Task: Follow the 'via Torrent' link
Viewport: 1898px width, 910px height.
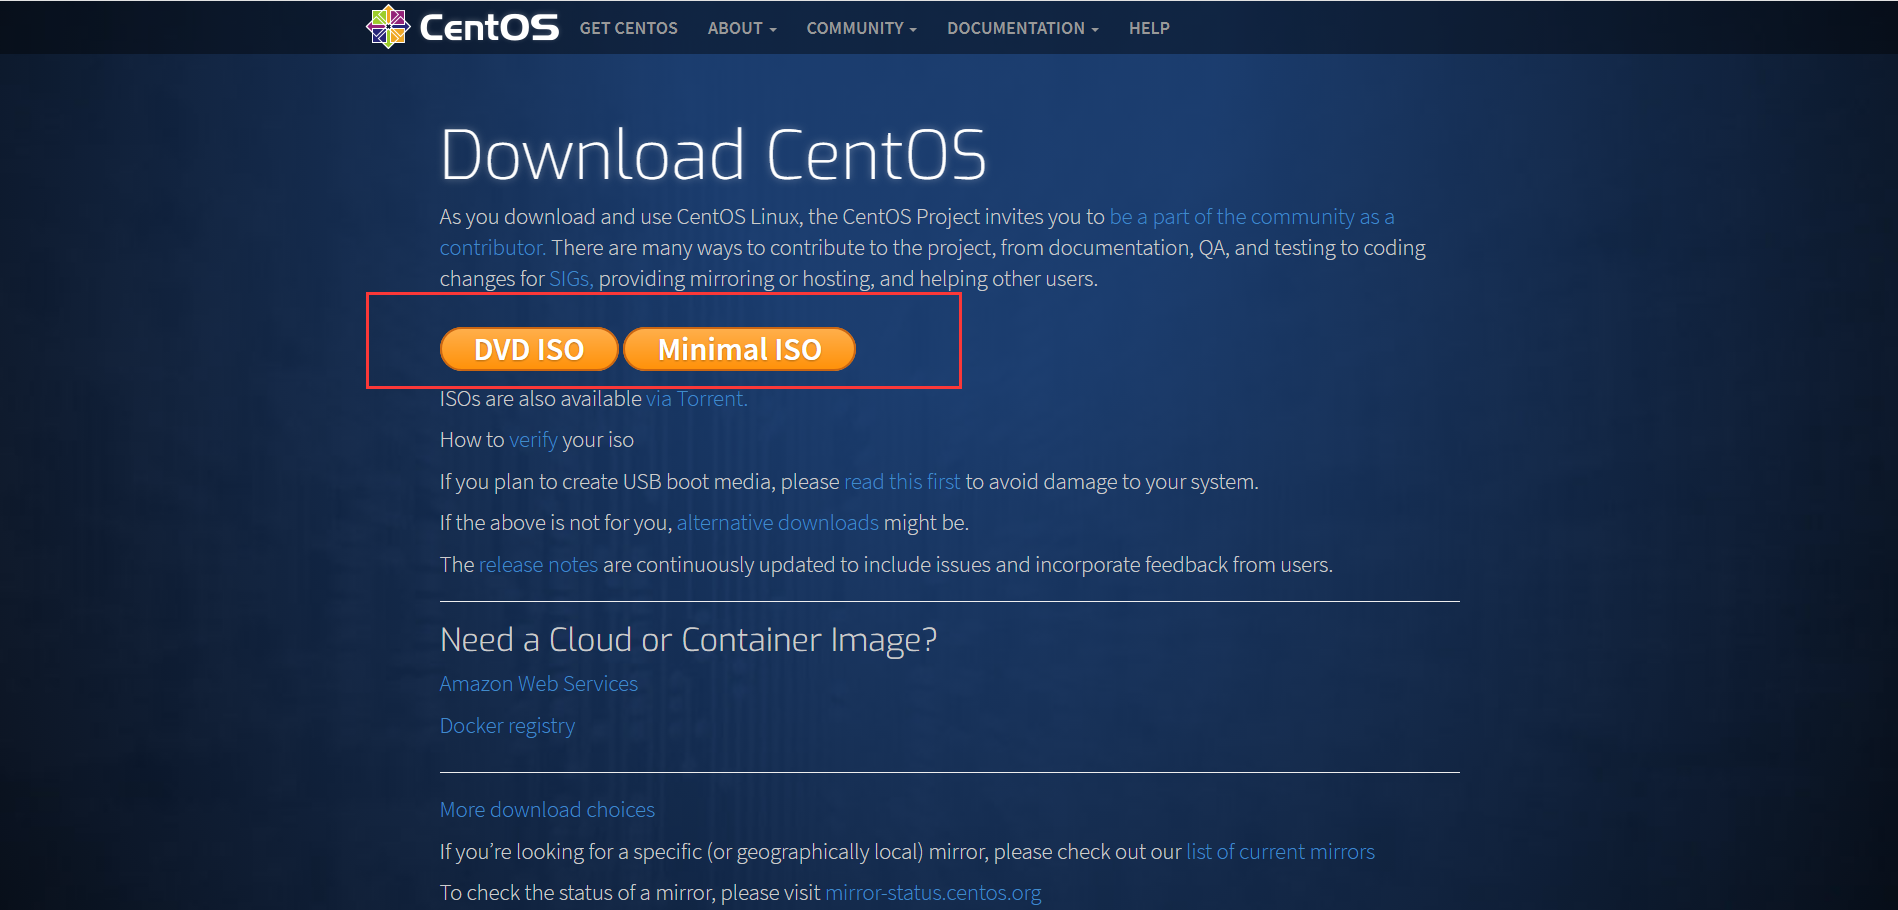Action: pyautogui.click(x=696, y=399)
